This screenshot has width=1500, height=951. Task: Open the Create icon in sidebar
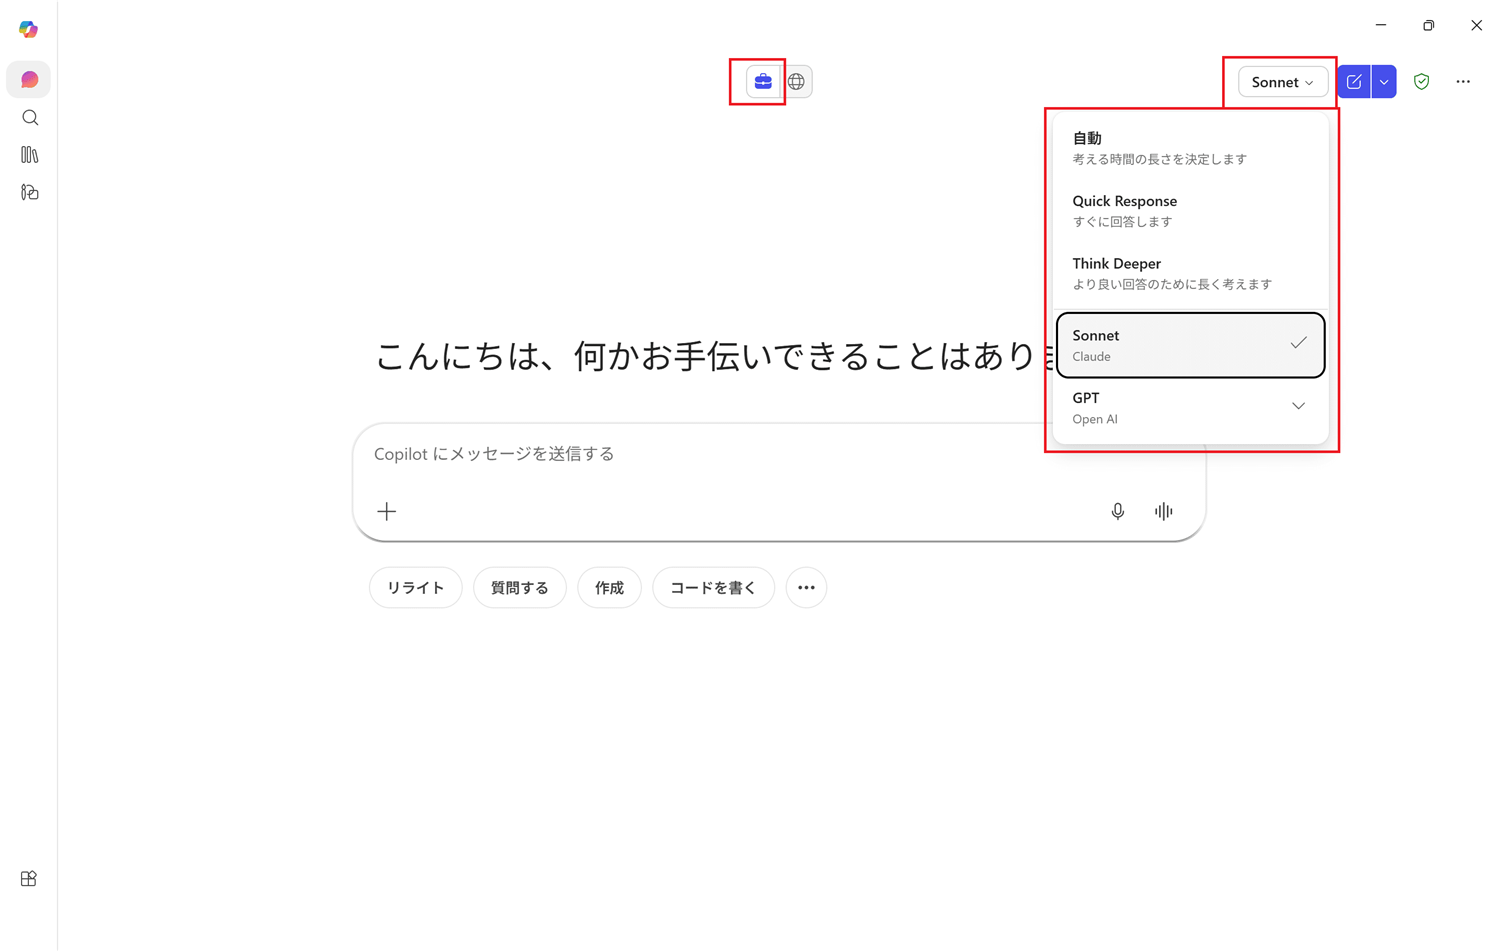click(x=30, y=192)
